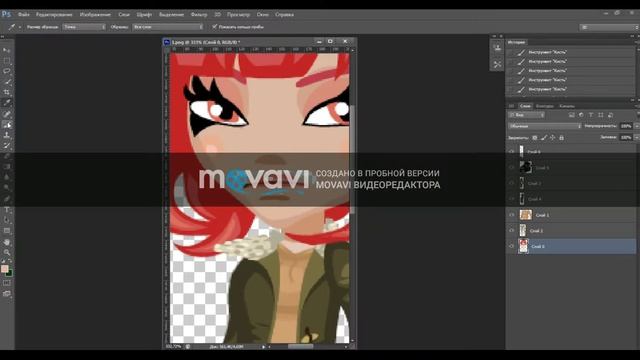This screenshot has height=360, width=640.
Task: Select the Horizontal Type tool
Action: coord(7,210)
